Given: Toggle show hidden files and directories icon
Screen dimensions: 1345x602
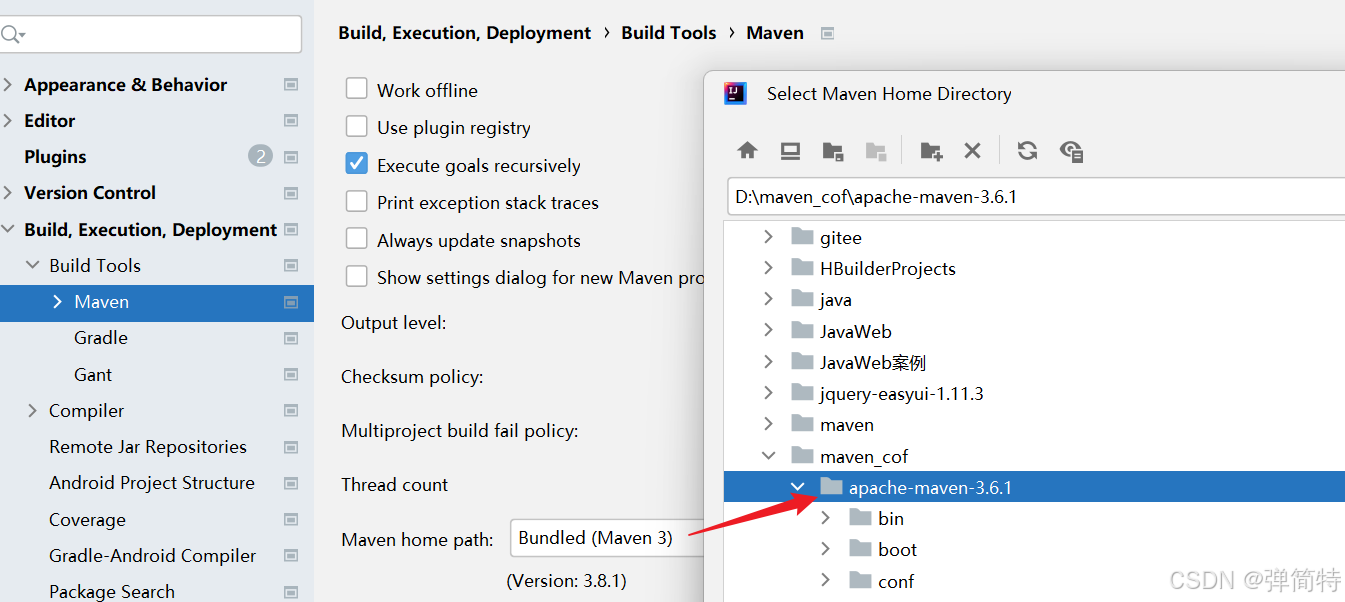Looking at the screenshot, I should 1071,150.
